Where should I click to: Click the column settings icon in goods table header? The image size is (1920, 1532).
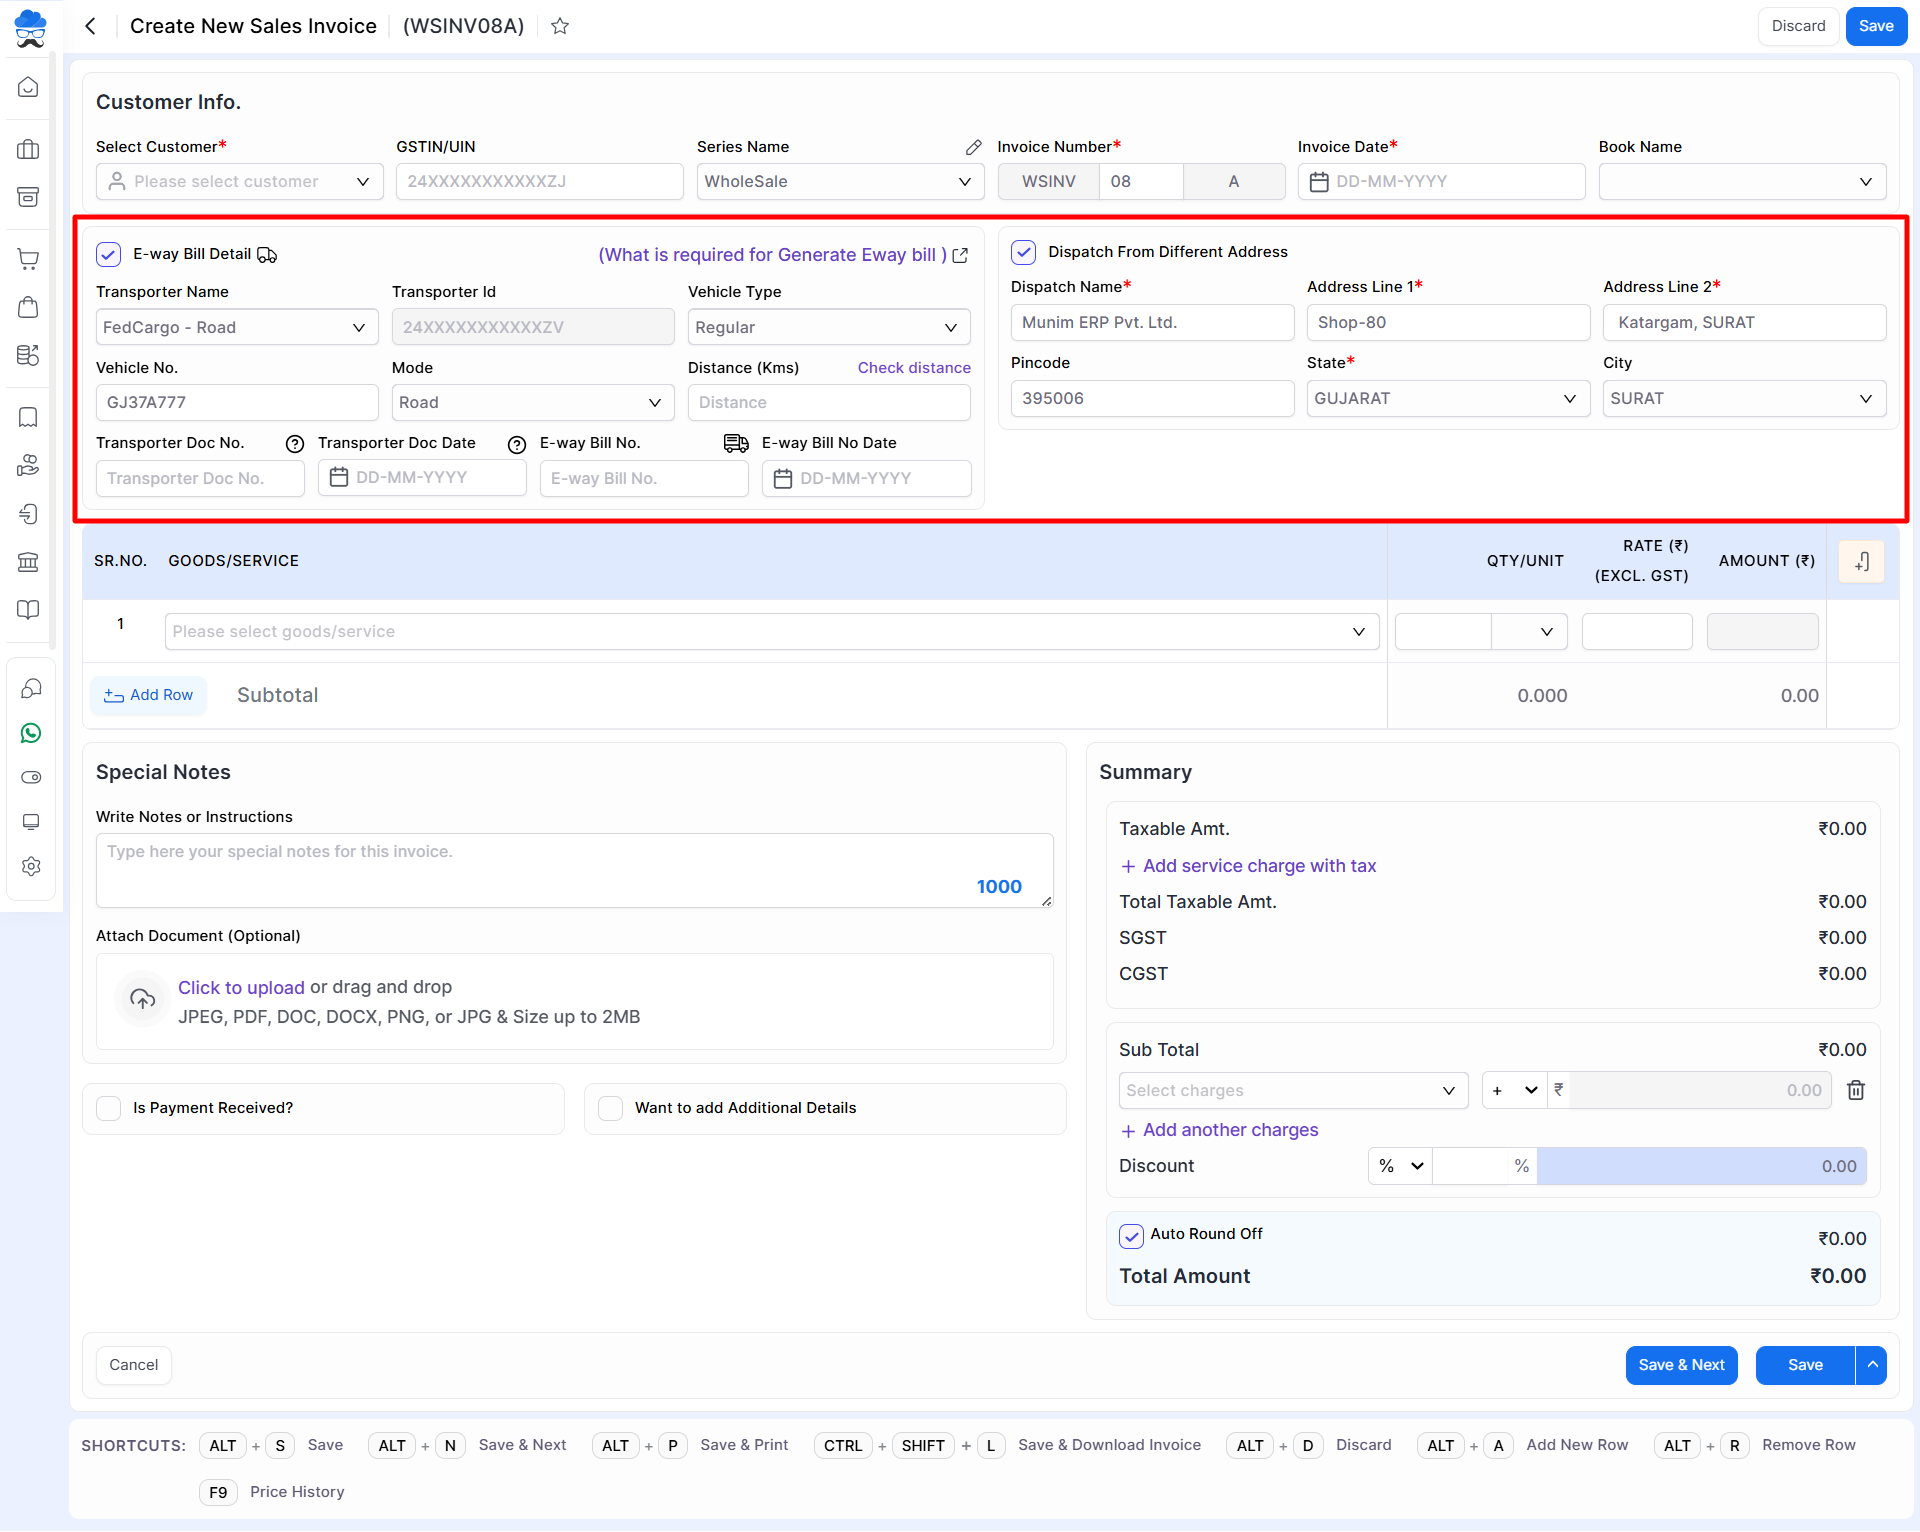(1862, 562)
